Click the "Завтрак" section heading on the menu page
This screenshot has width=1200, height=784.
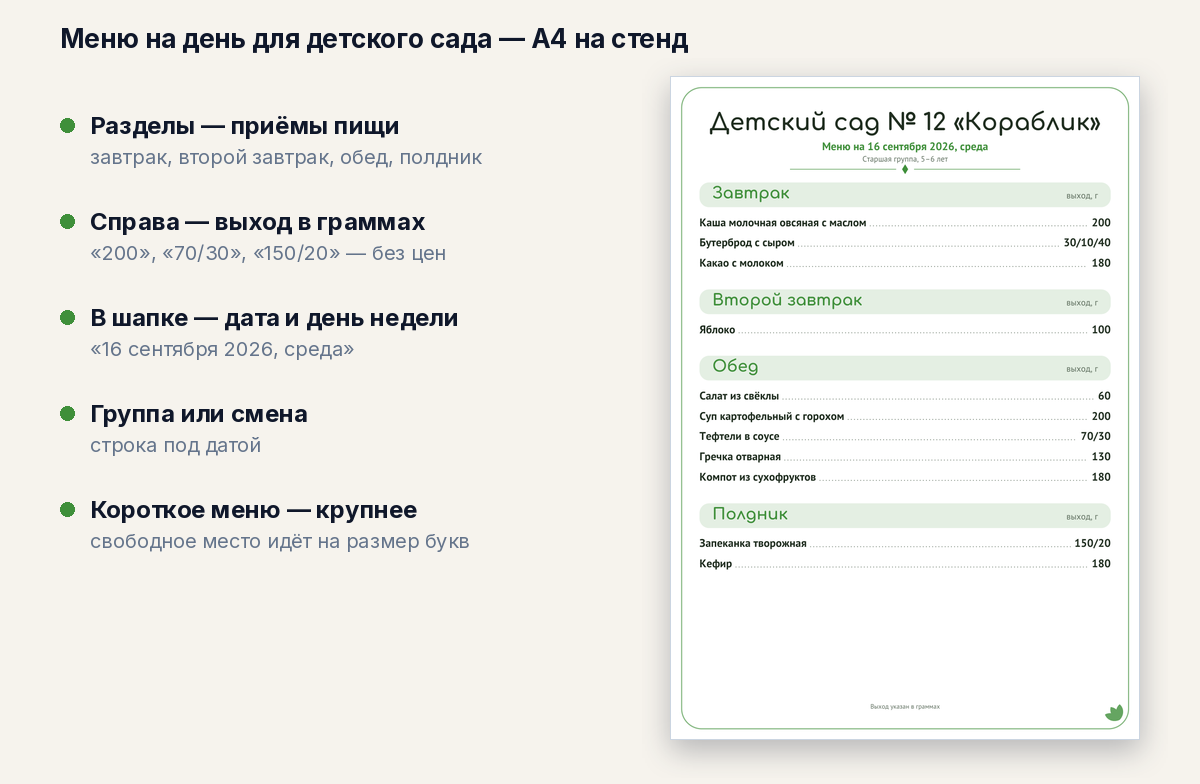(751, 193)
